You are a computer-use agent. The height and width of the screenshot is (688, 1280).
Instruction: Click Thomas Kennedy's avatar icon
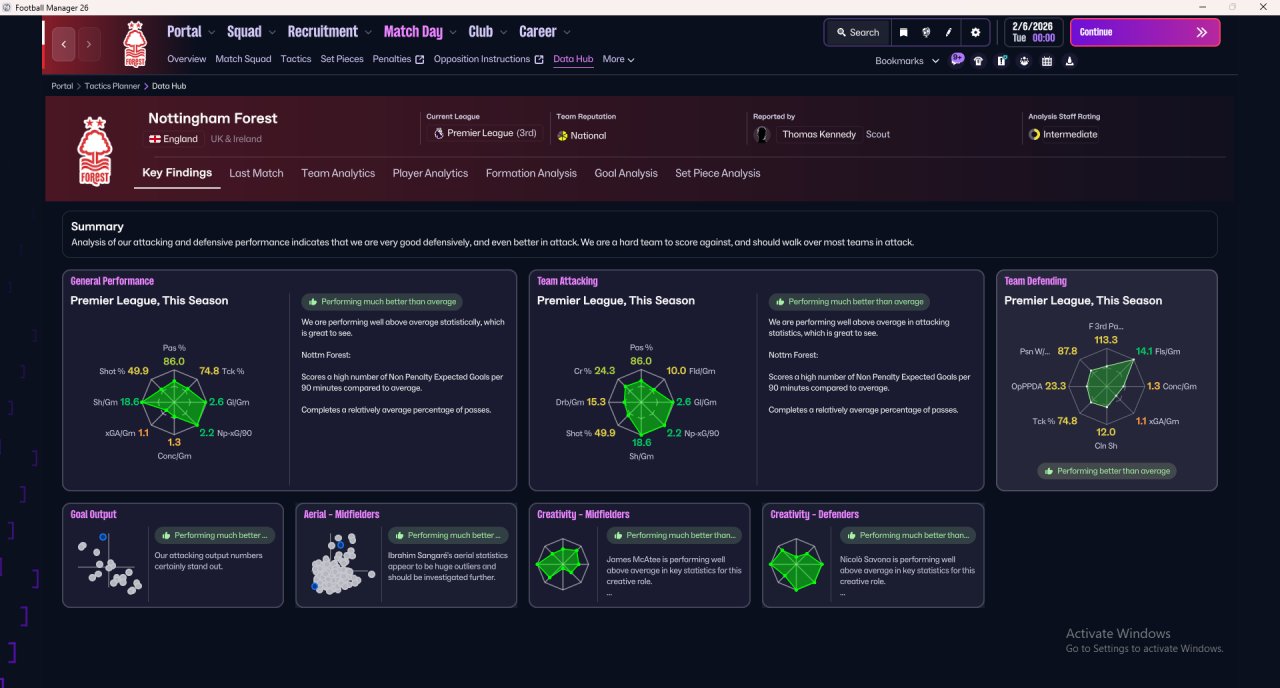pyautogui.click(x=763, y=134)
